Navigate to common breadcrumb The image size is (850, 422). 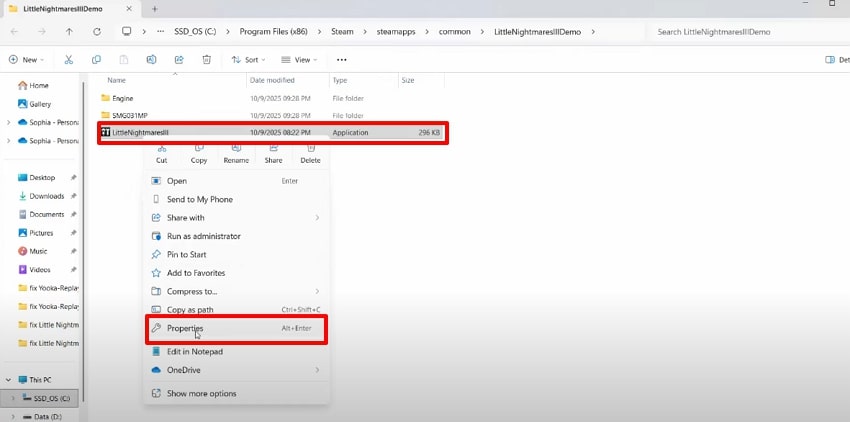pyautogui.click(x=454, y=31)
